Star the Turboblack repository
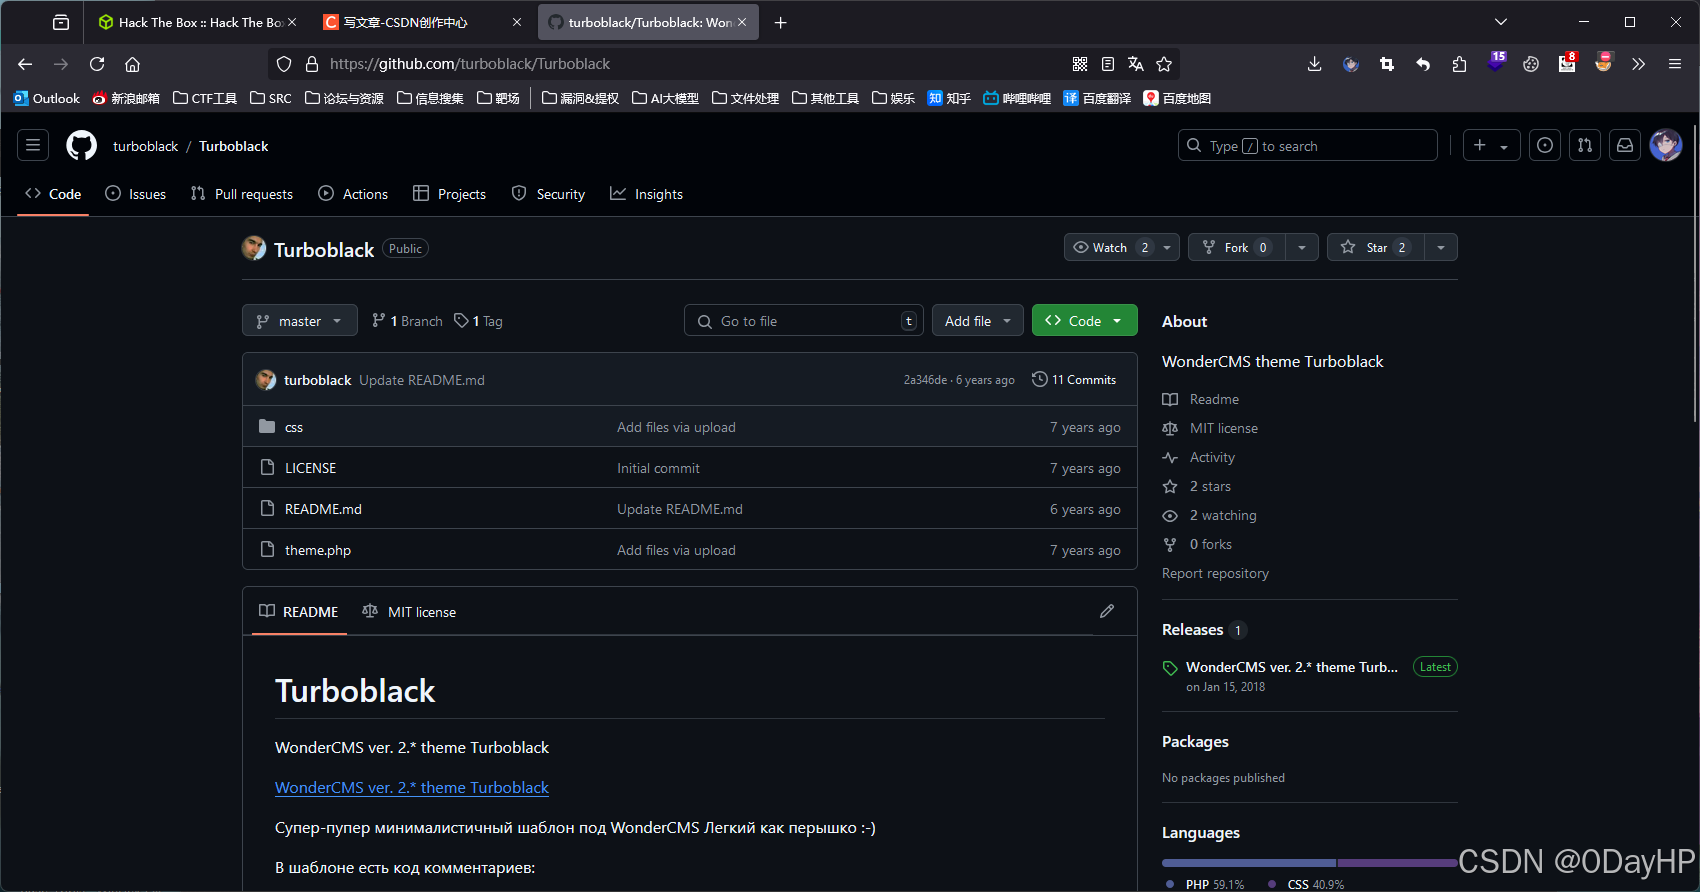 1376,247
